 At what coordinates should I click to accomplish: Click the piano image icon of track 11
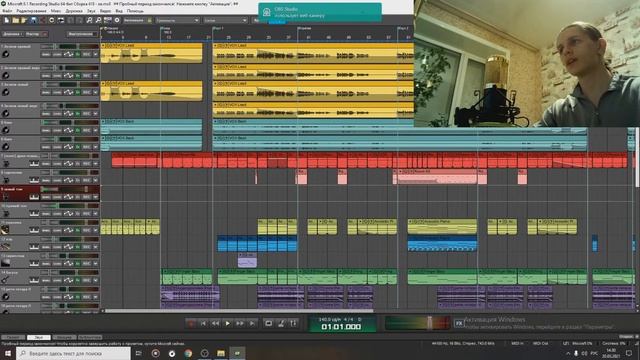(6, 230)
